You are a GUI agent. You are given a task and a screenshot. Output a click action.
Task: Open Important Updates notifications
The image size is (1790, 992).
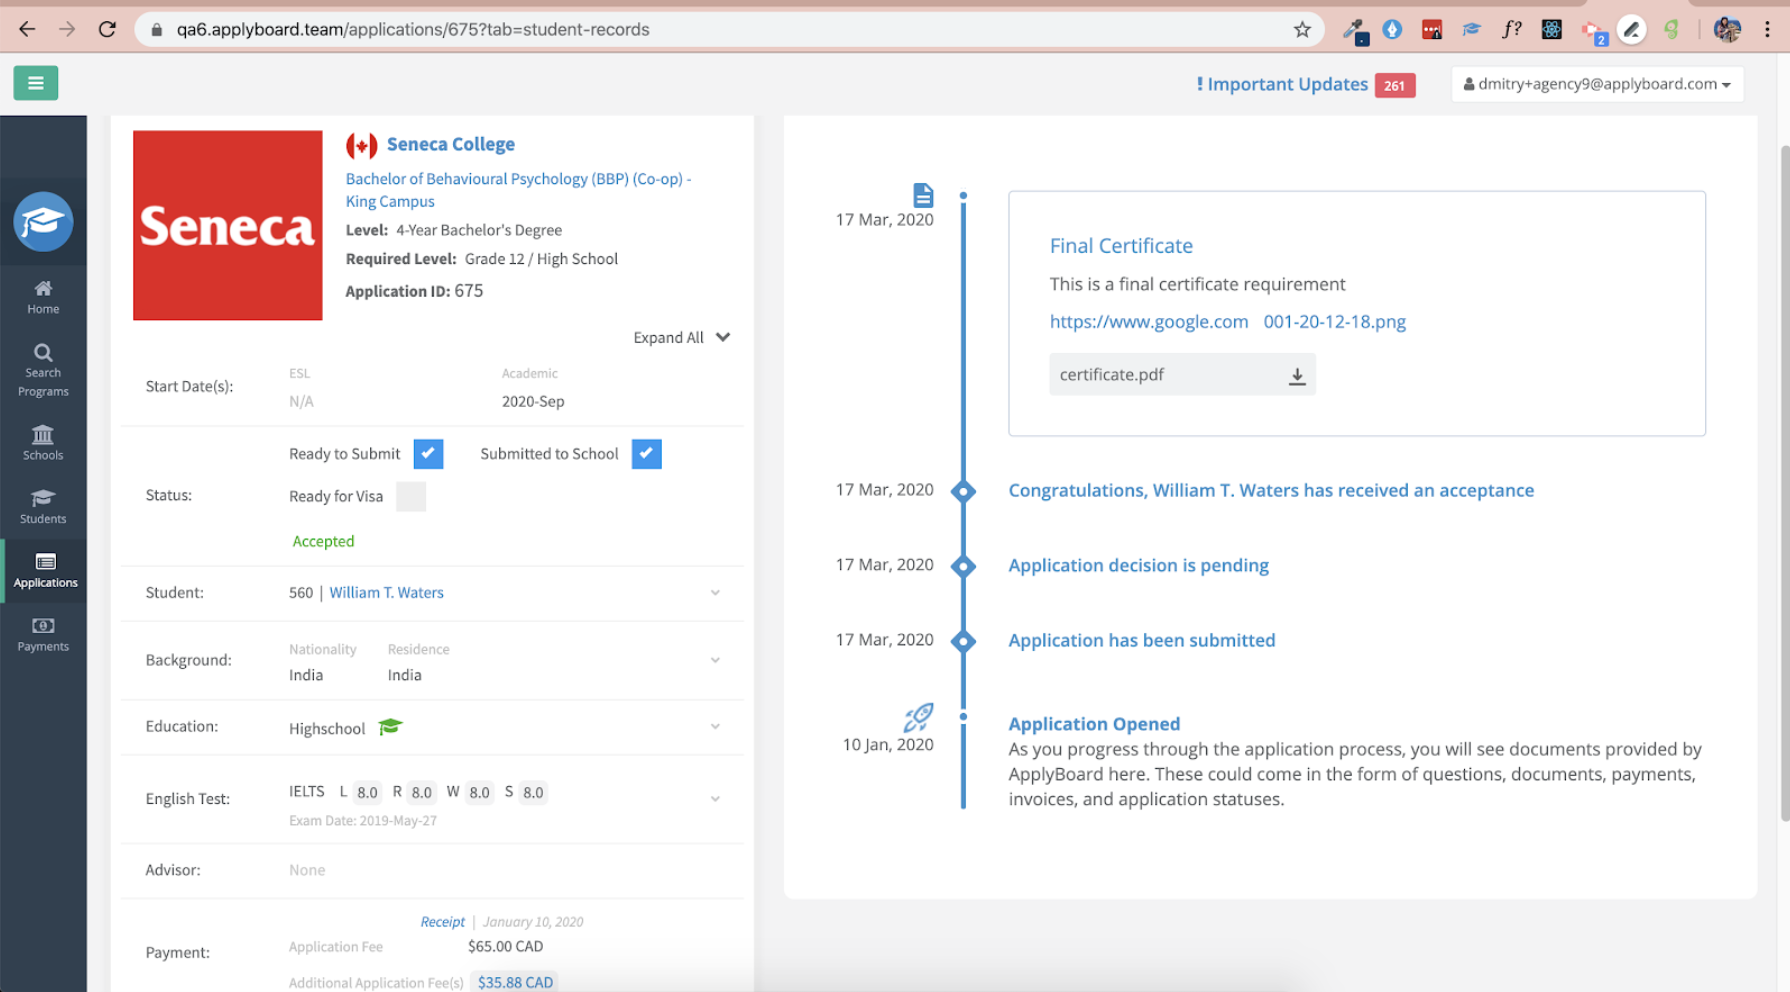point(1282,84)
